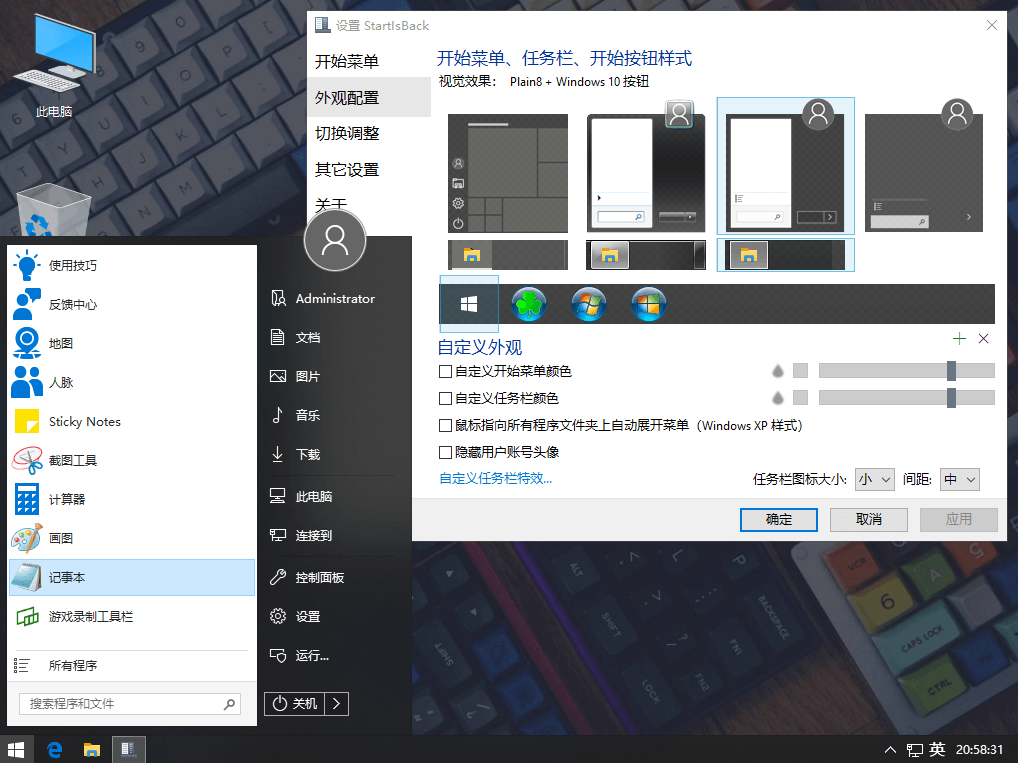Open File Explorer from taskbar
Image resolution: width=1018 pixels, height=763 pixels.
click(x=92, y=749)
